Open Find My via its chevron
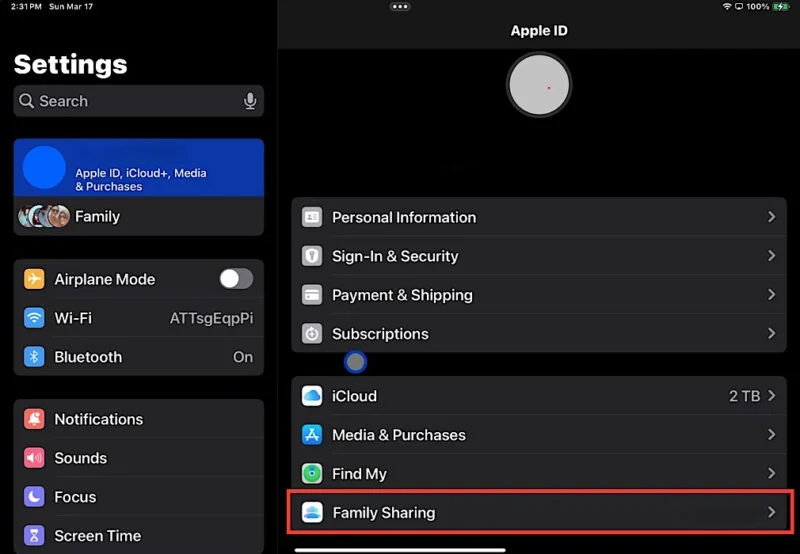The width and height of the screenshot is (800, 554). (771, 473)
